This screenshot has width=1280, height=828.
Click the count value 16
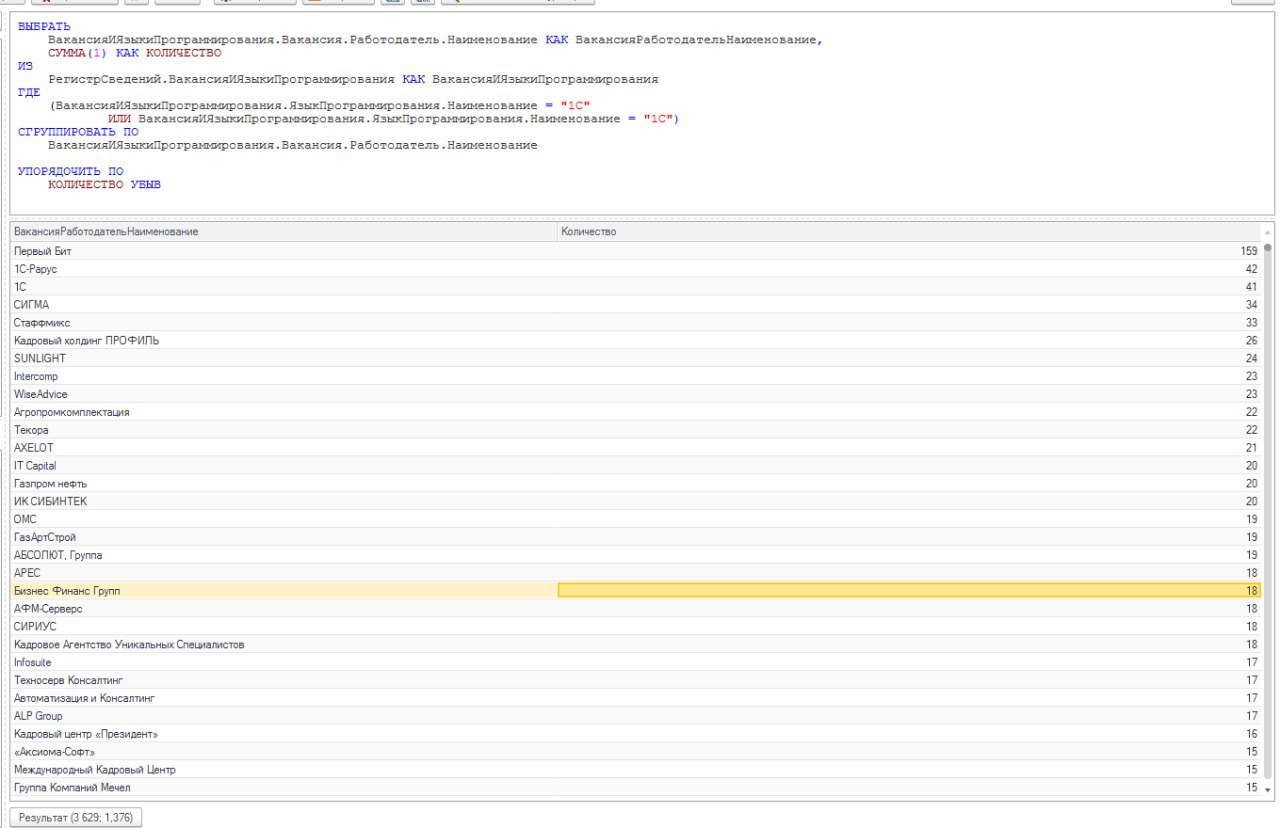tap(1251, 734)
